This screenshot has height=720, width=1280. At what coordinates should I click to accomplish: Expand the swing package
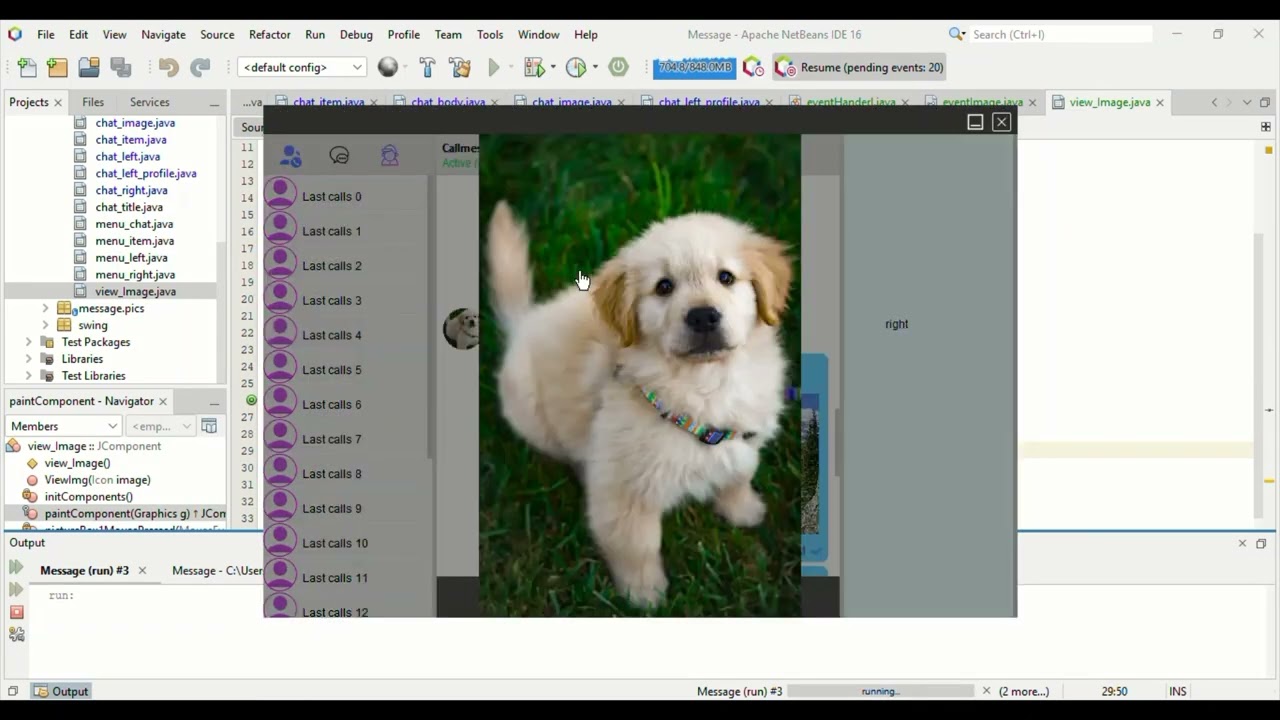click(45, 325)
